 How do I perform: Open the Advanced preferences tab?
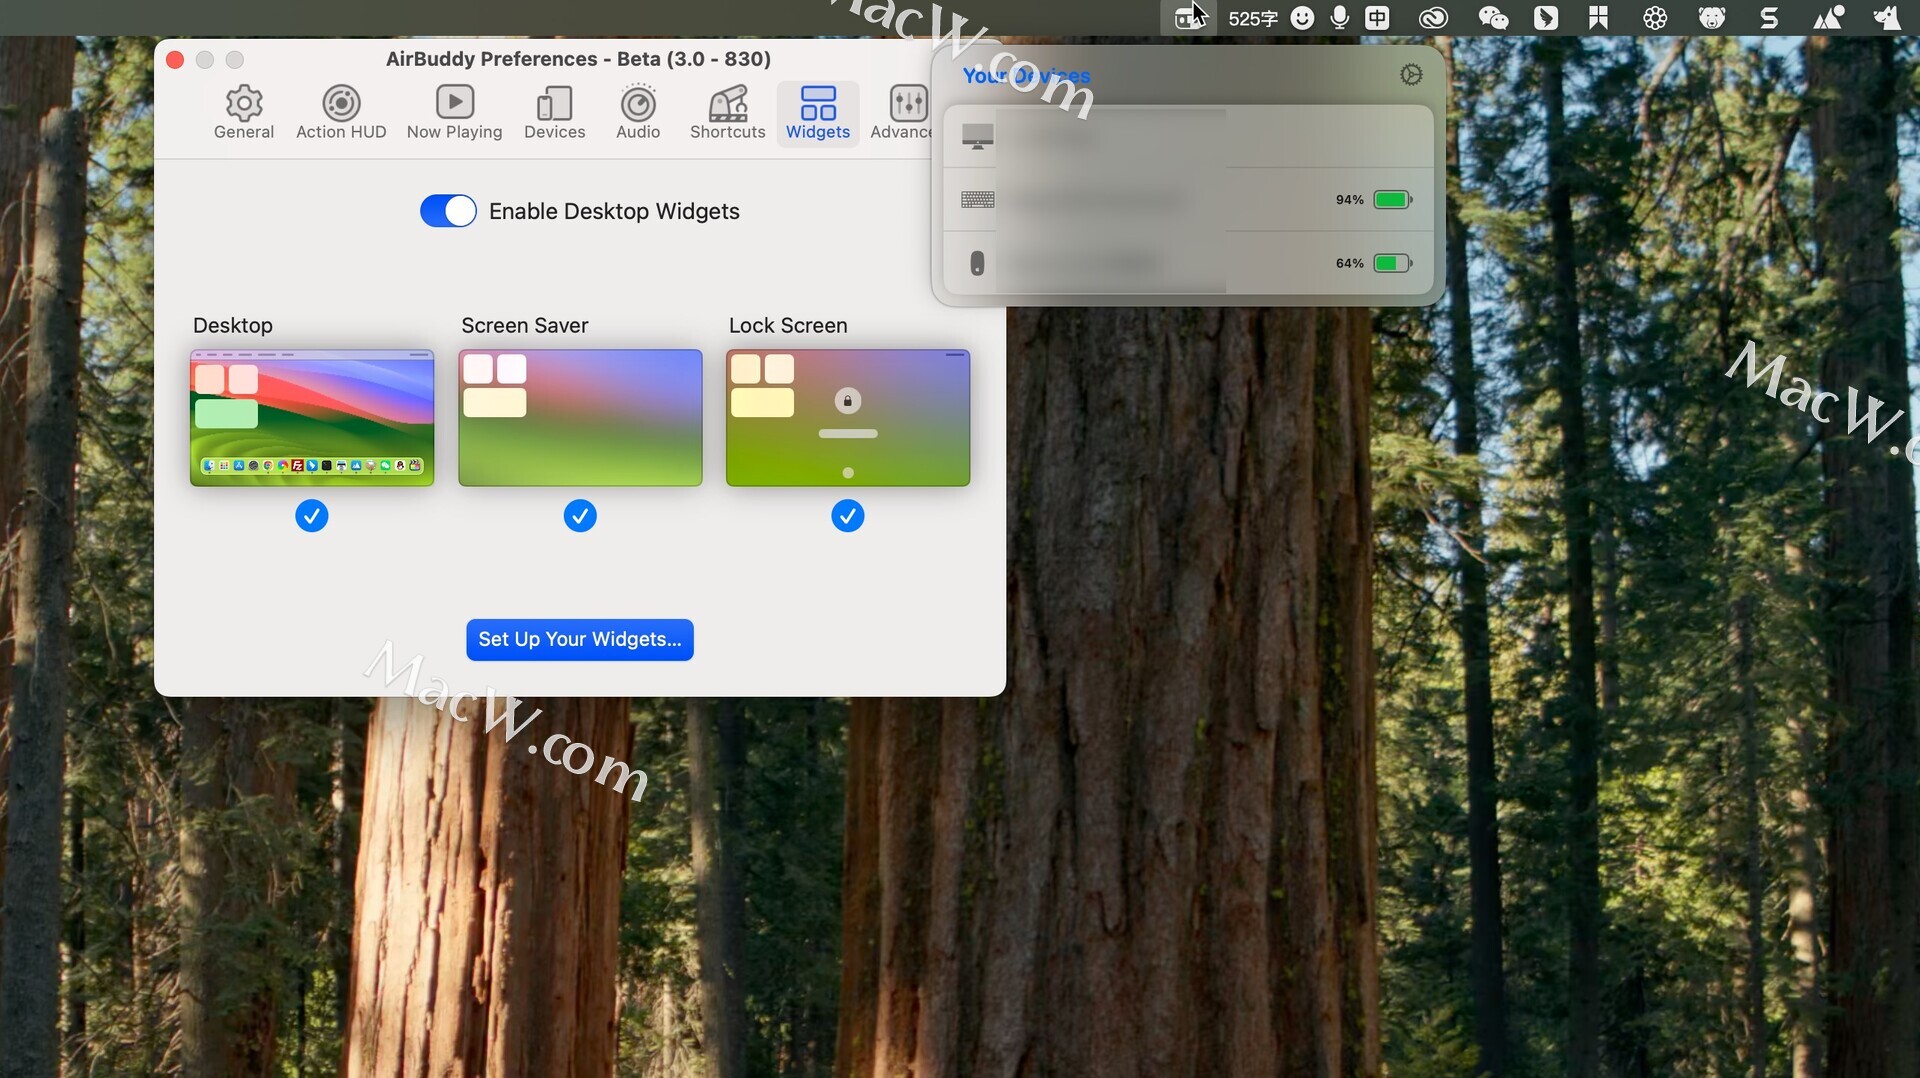pyautogui.click(x=901, y=113)
